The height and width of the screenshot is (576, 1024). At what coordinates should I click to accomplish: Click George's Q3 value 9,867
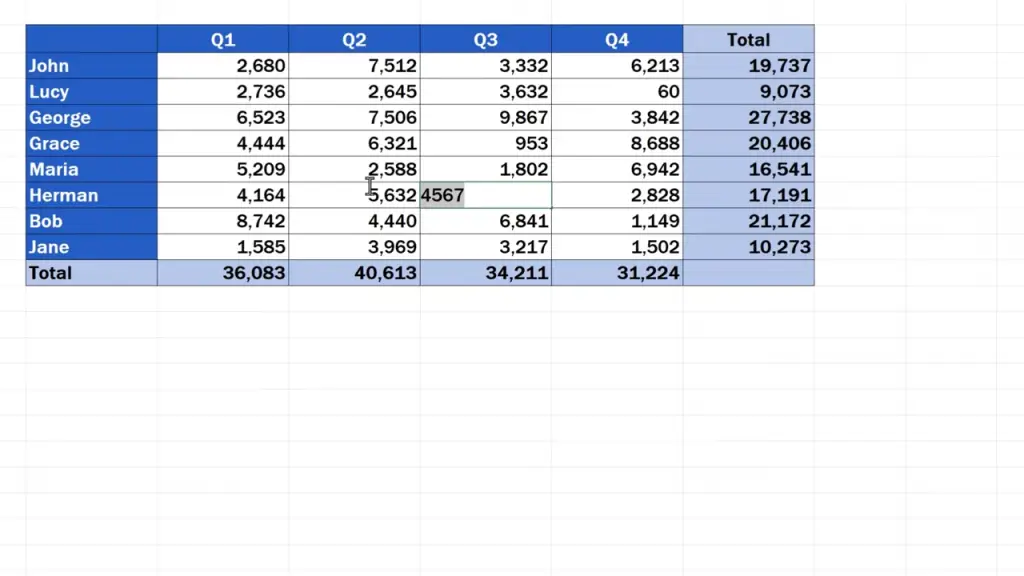[485, 118]
